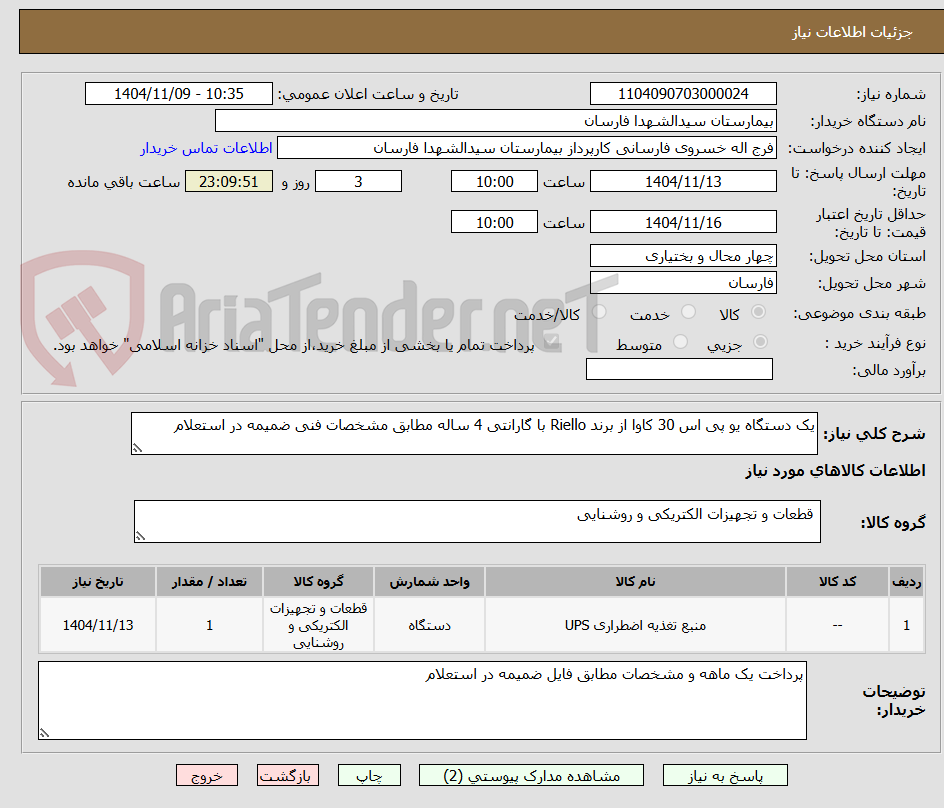Click the واحد شمارش column header

pyautogui.click(x=429, y=582)
